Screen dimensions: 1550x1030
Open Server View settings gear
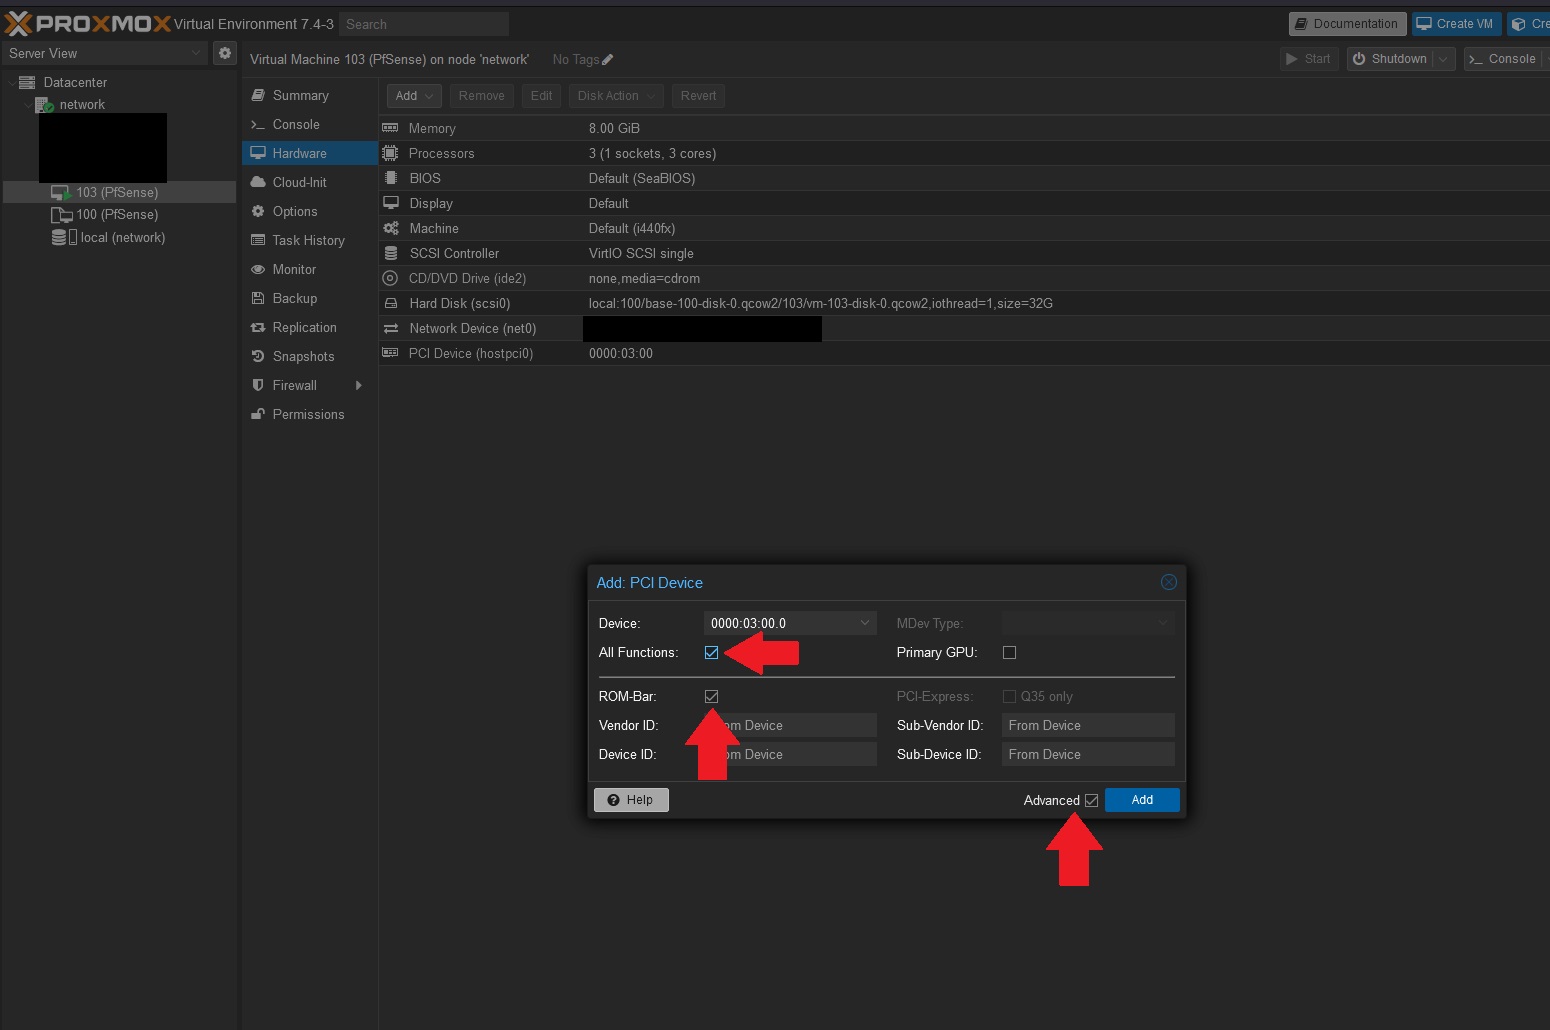tap(225, 53)
